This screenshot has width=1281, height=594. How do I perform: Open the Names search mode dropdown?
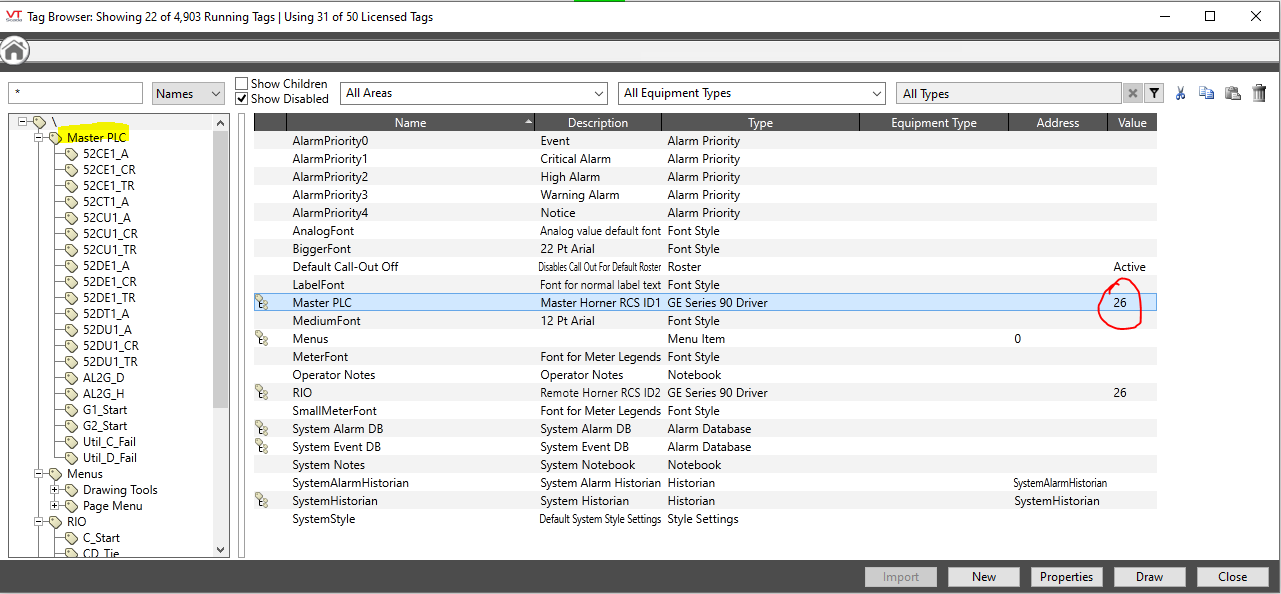pyautogui.click(x=189, y=93)
